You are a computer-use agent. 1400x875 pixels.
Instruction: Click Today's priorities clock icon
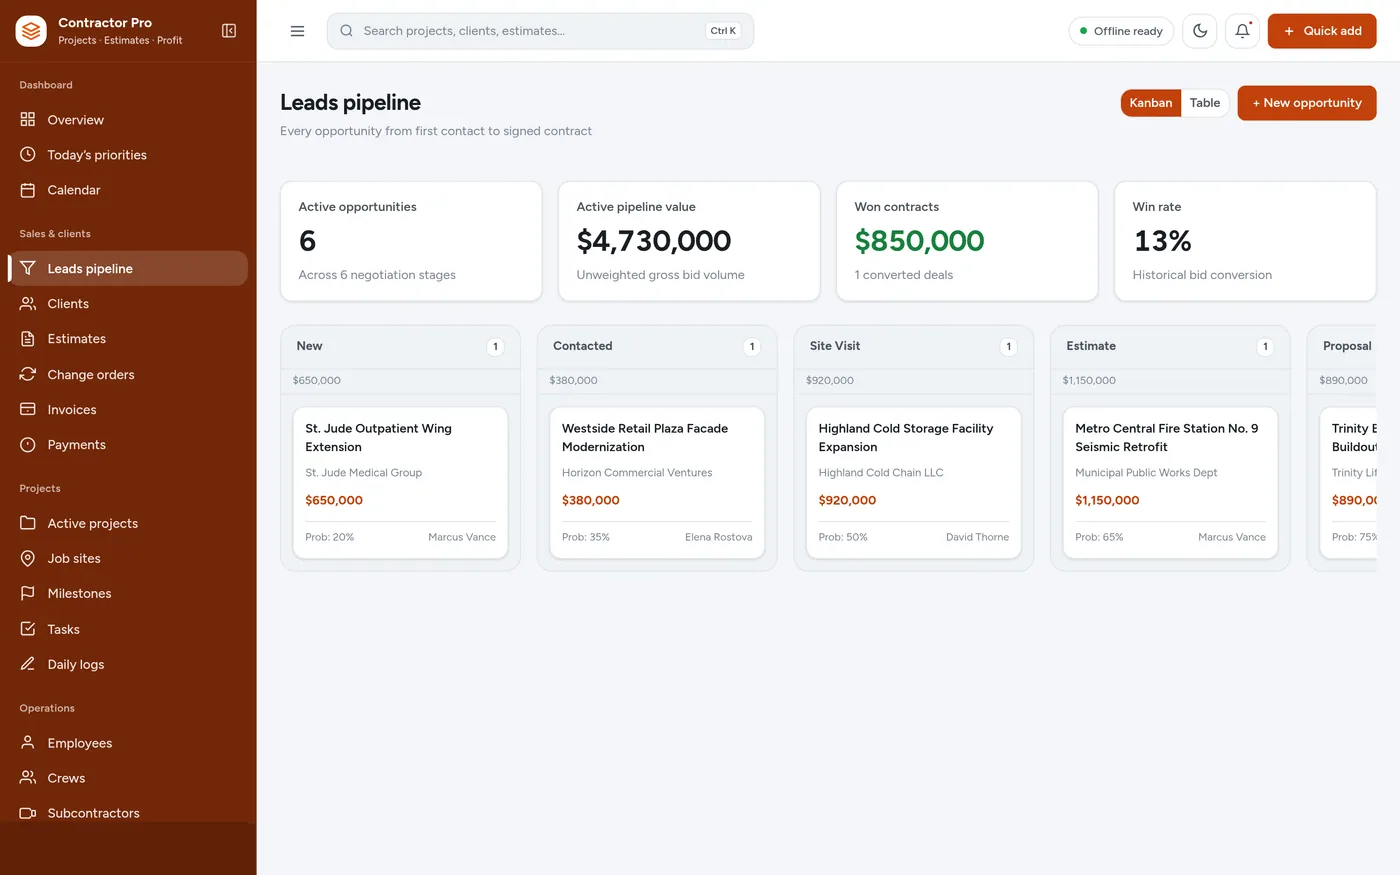tap(28, 155)
